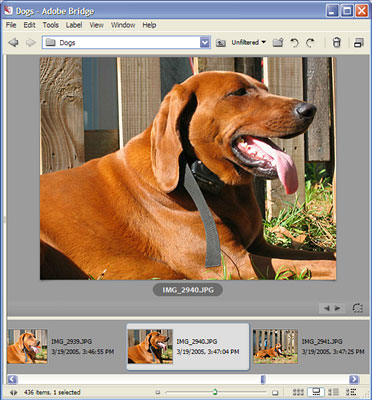Open the View menu

tap(97, 25)
